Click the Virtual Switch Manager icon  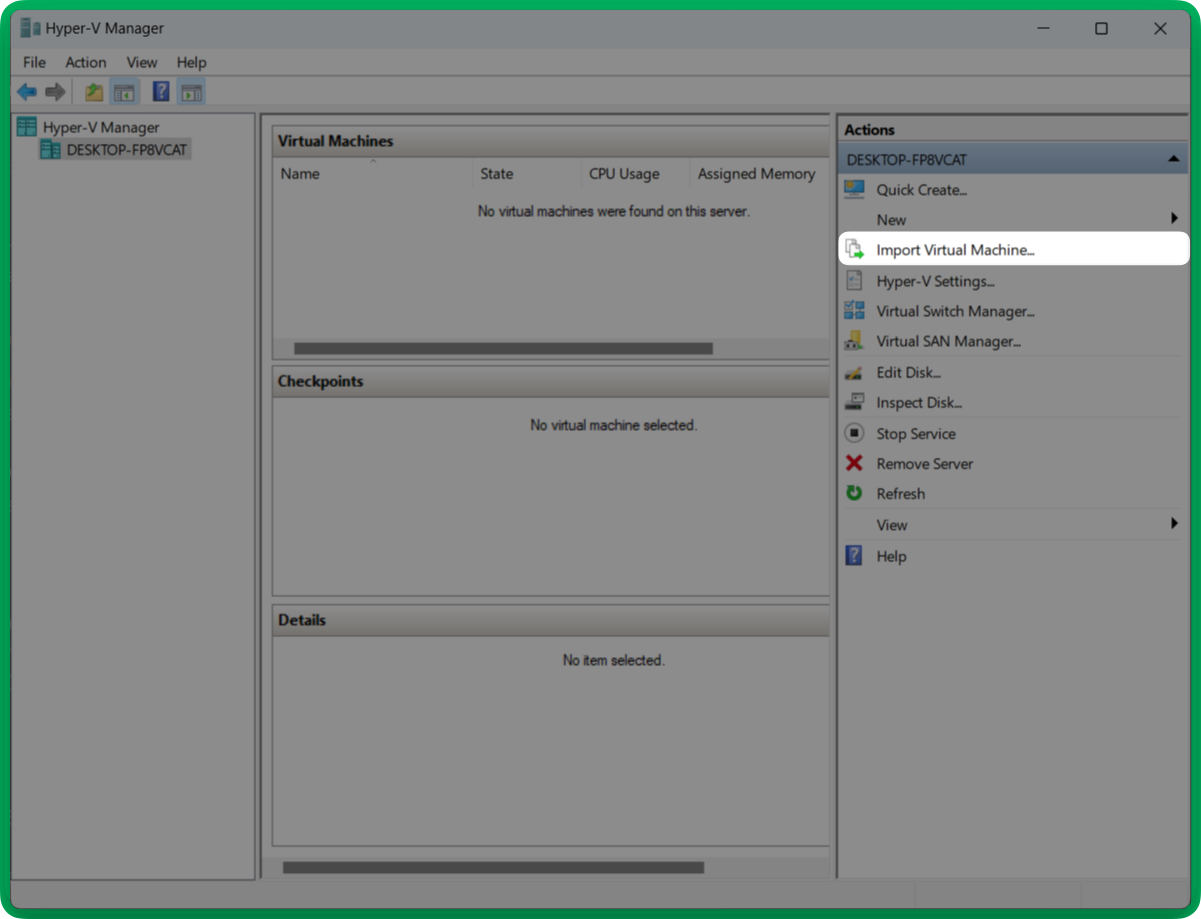click(x=854, y=311)
